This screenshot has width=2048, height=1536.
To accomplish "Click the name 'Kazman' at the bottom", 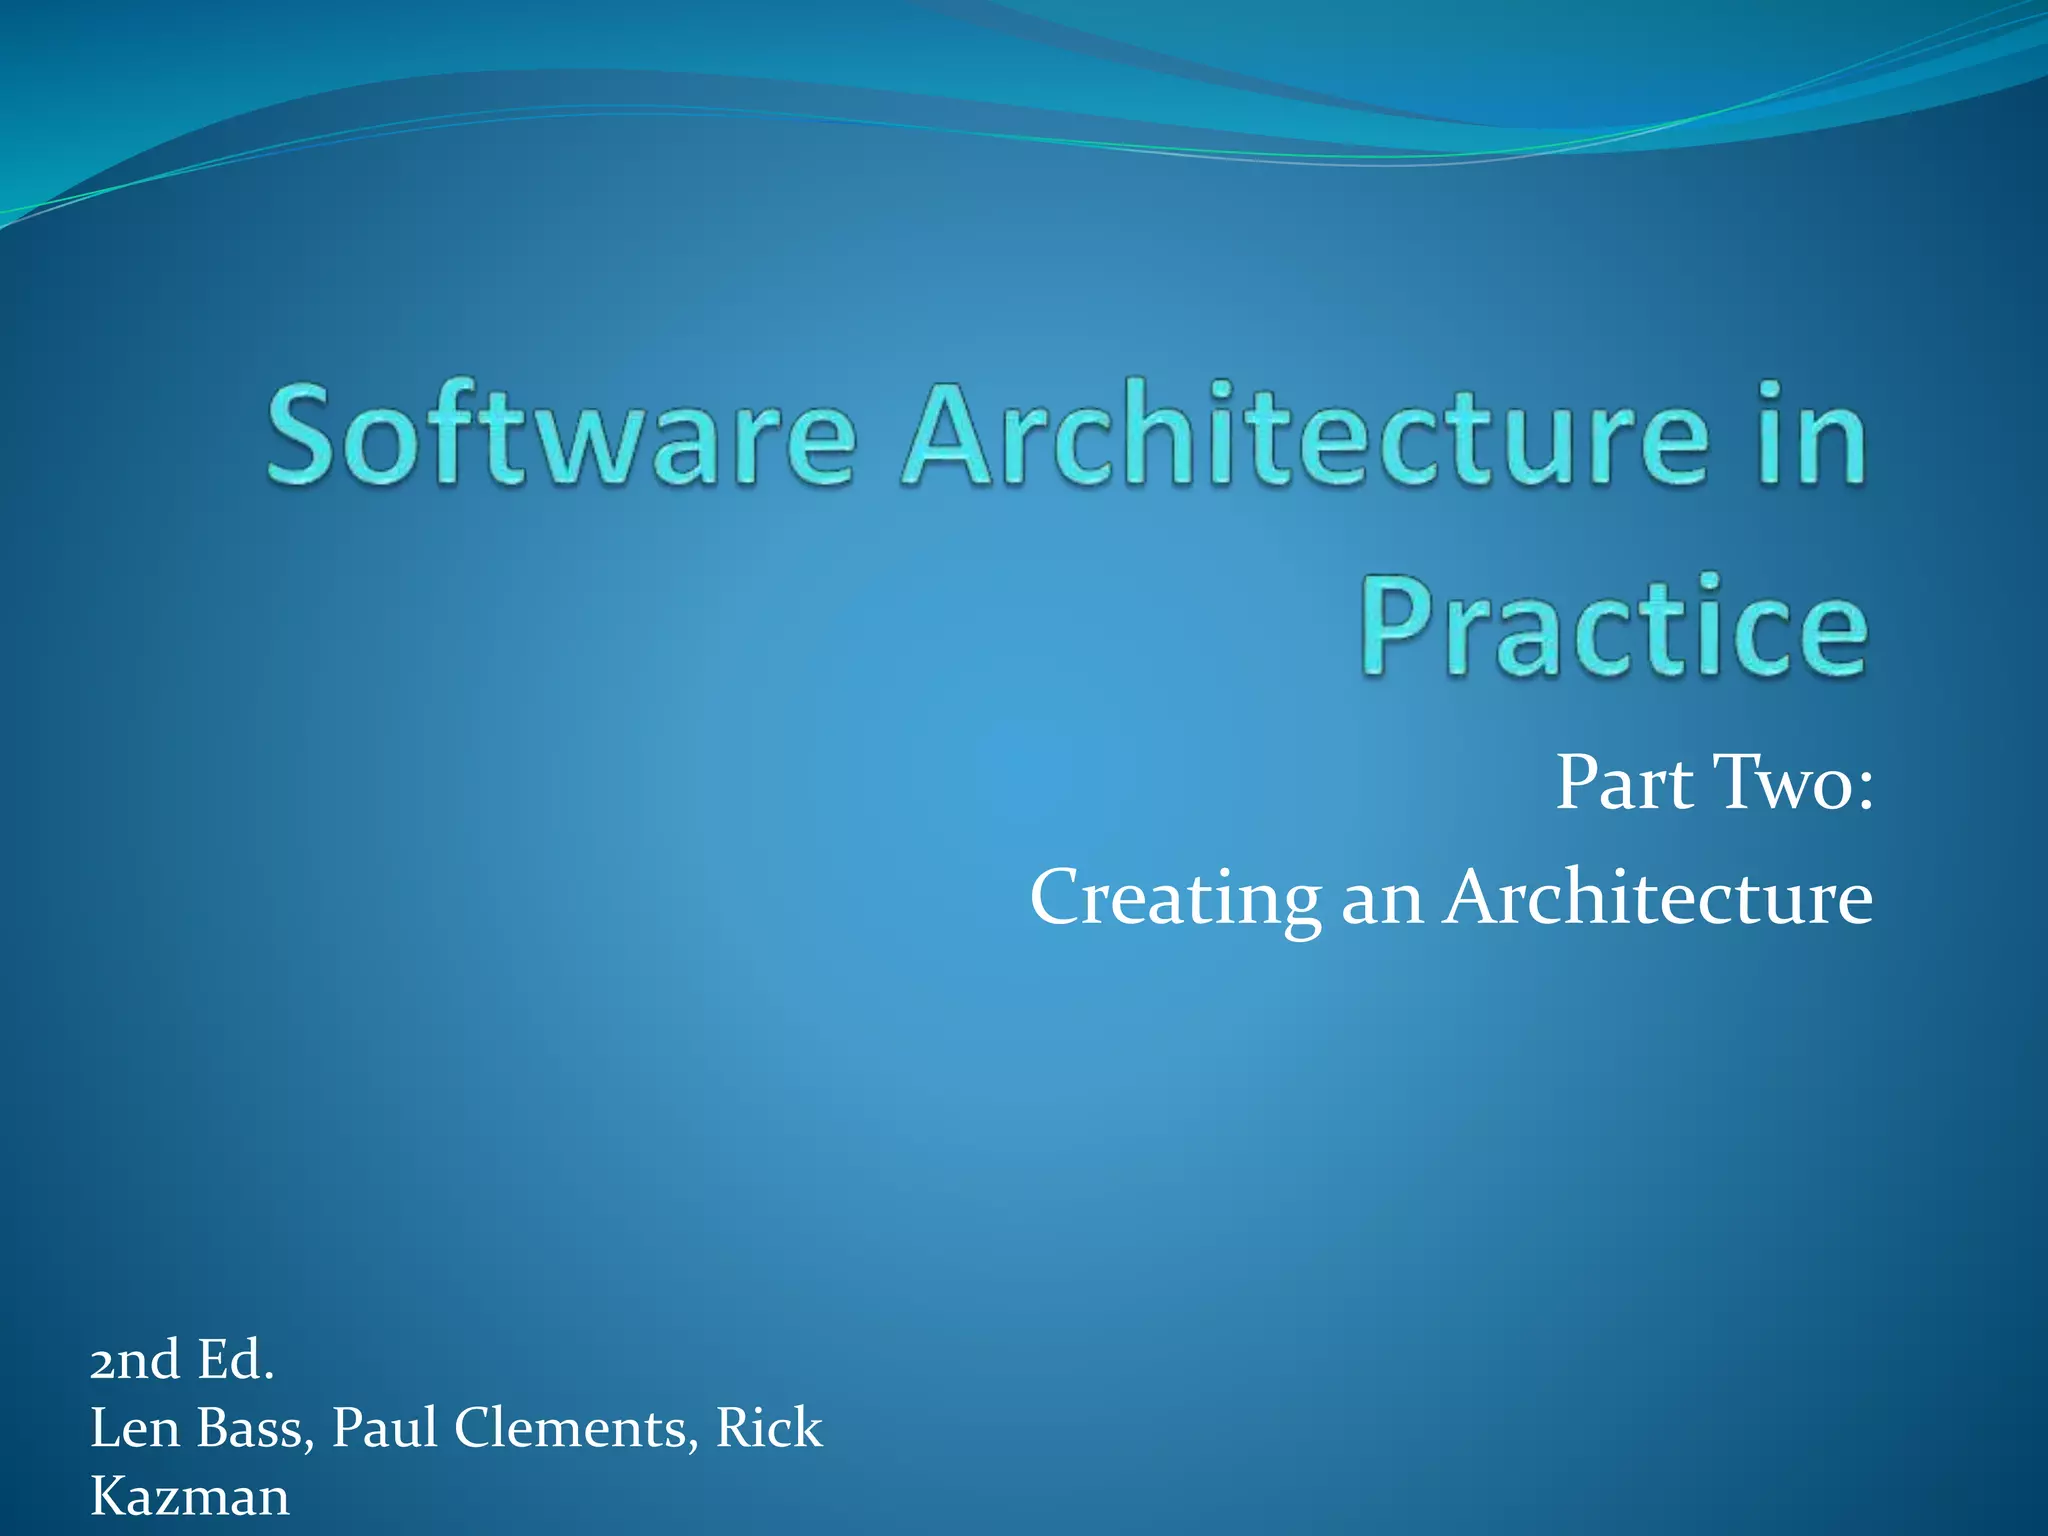I will point(190,1496).
